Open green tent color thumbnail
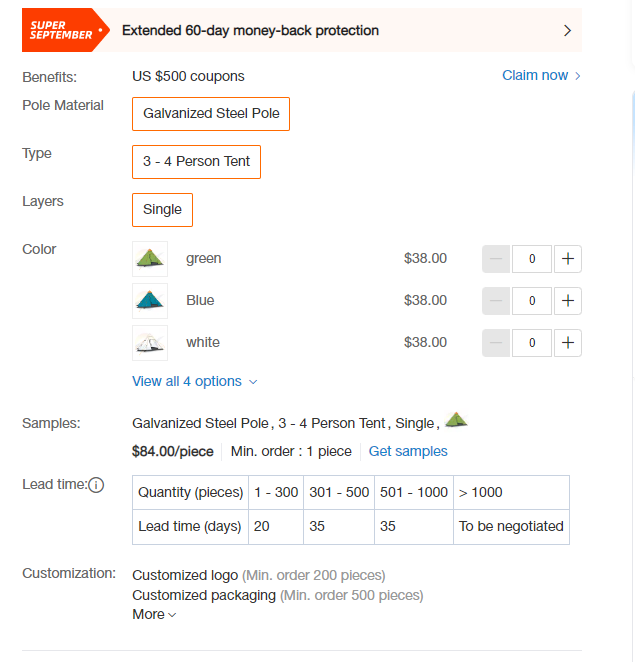635x662 pixels. pyautogui.click(x=150, y=258)
